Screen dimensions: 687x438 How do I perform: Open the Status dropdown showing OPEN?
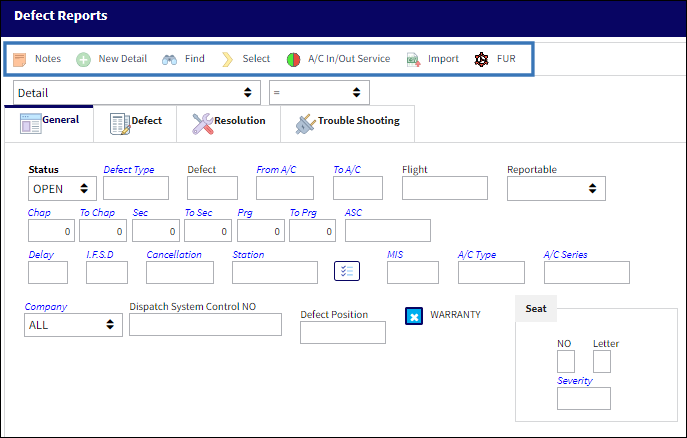(62, 189)
